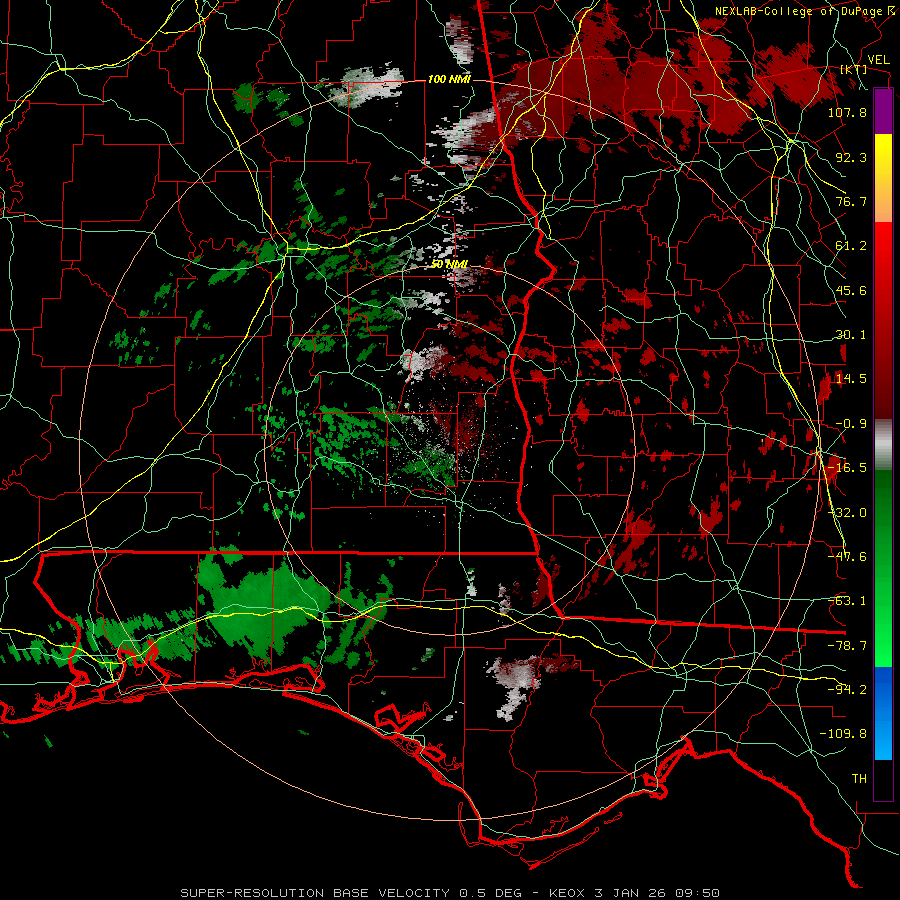Select the -16.5 velocity scale value

pos(847,468)
